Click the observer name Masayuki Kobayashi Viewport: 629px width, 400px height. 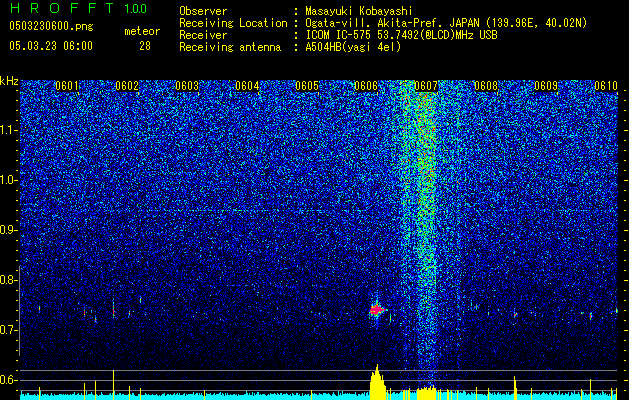pyautogui.click(x=359, y=11)
